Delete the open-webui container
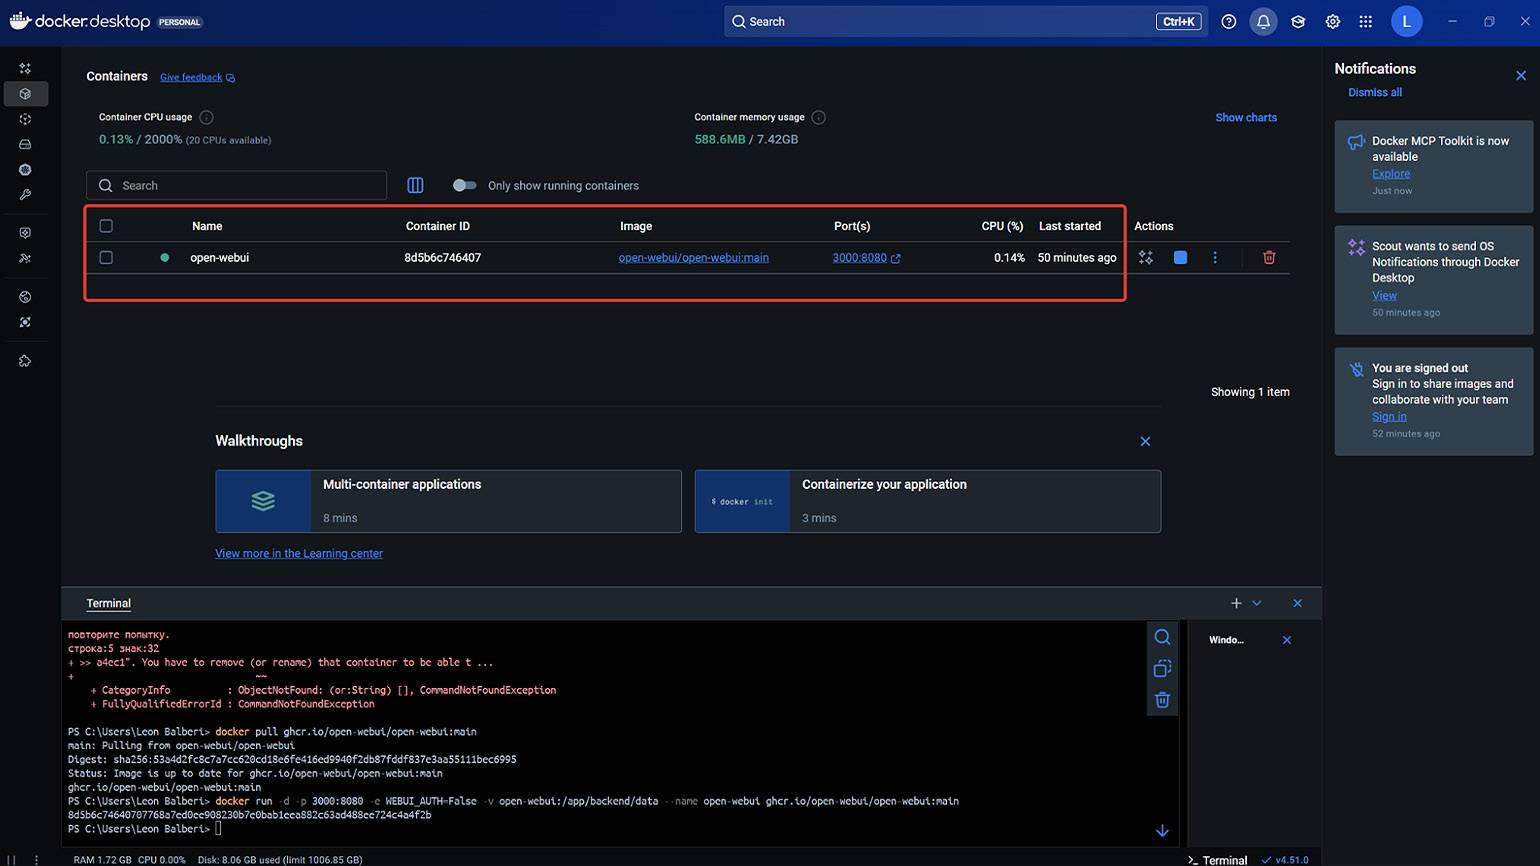This screenshot has width=1540, height=866. coord(1269,258)
